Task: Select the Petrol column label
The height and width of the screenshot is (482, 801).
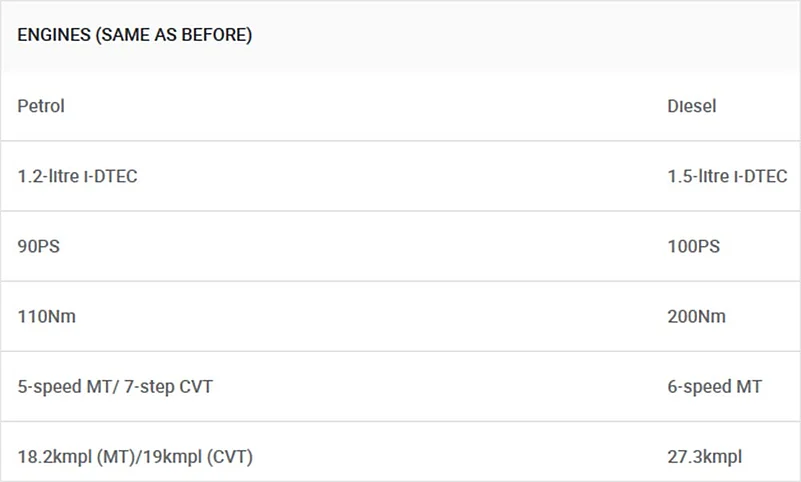Action: (x=41, y=105)
